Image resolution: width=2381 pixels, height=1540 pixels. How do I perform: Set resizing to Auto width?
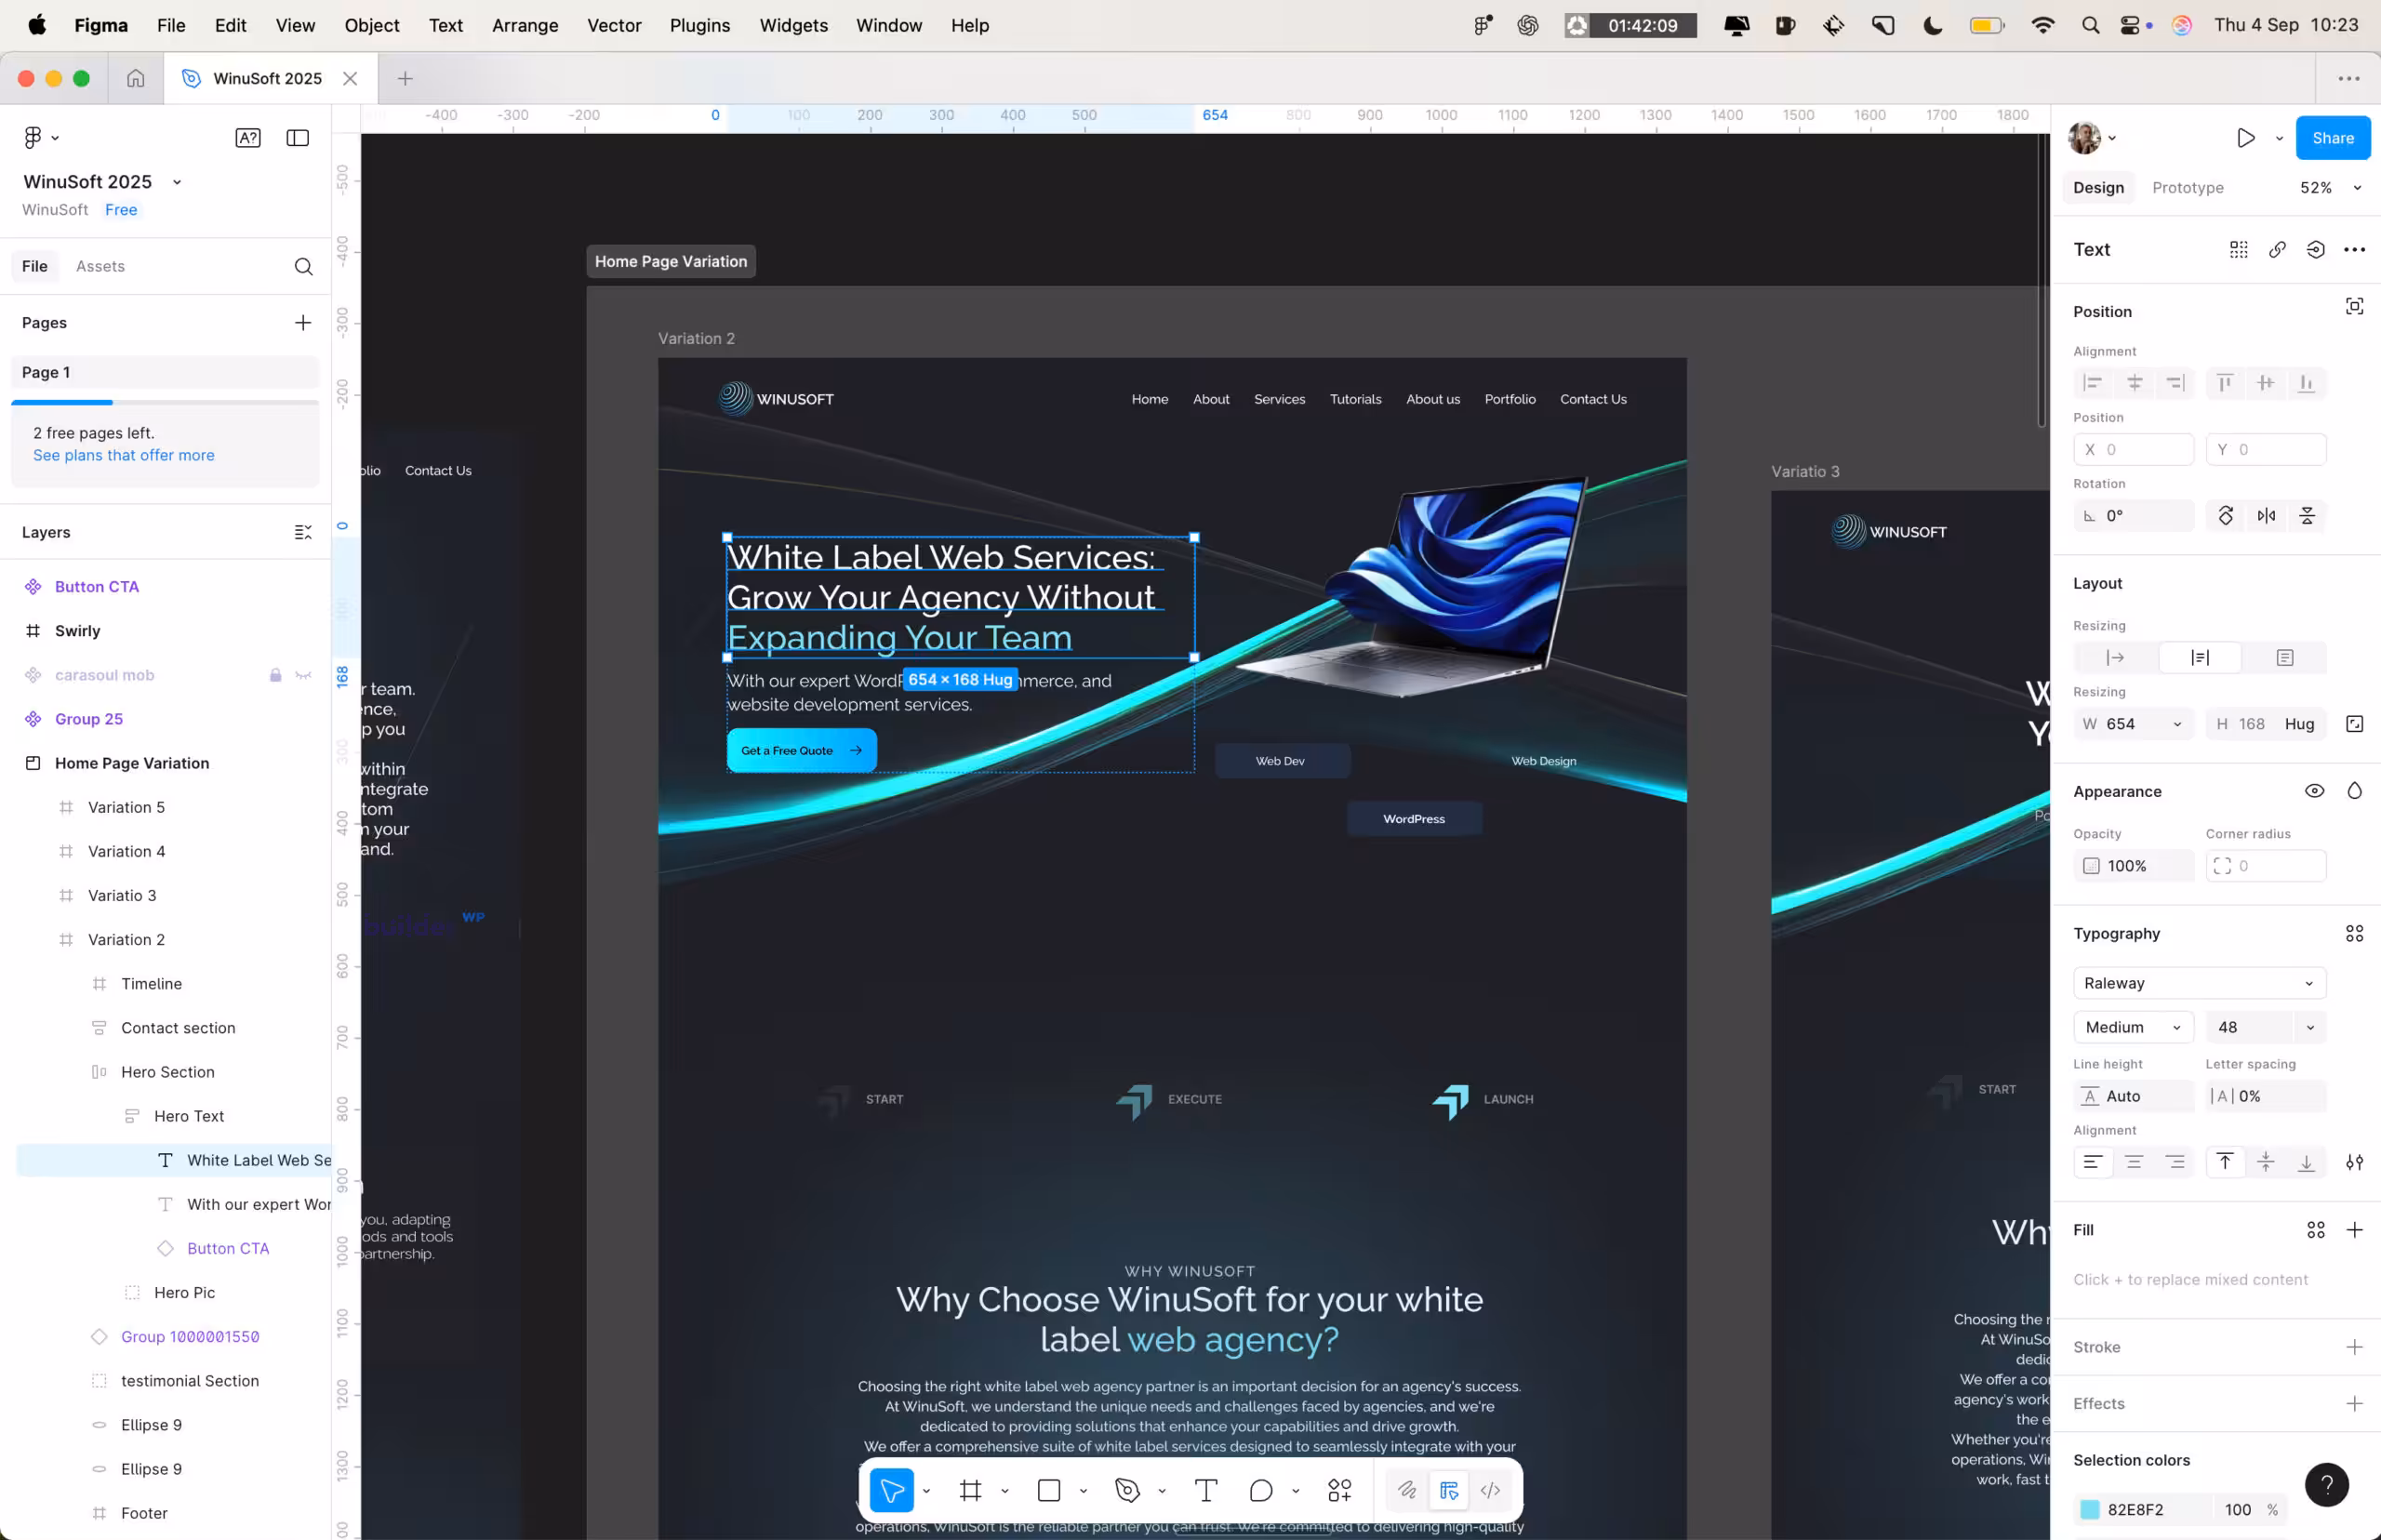click(x=2116, y=658)
